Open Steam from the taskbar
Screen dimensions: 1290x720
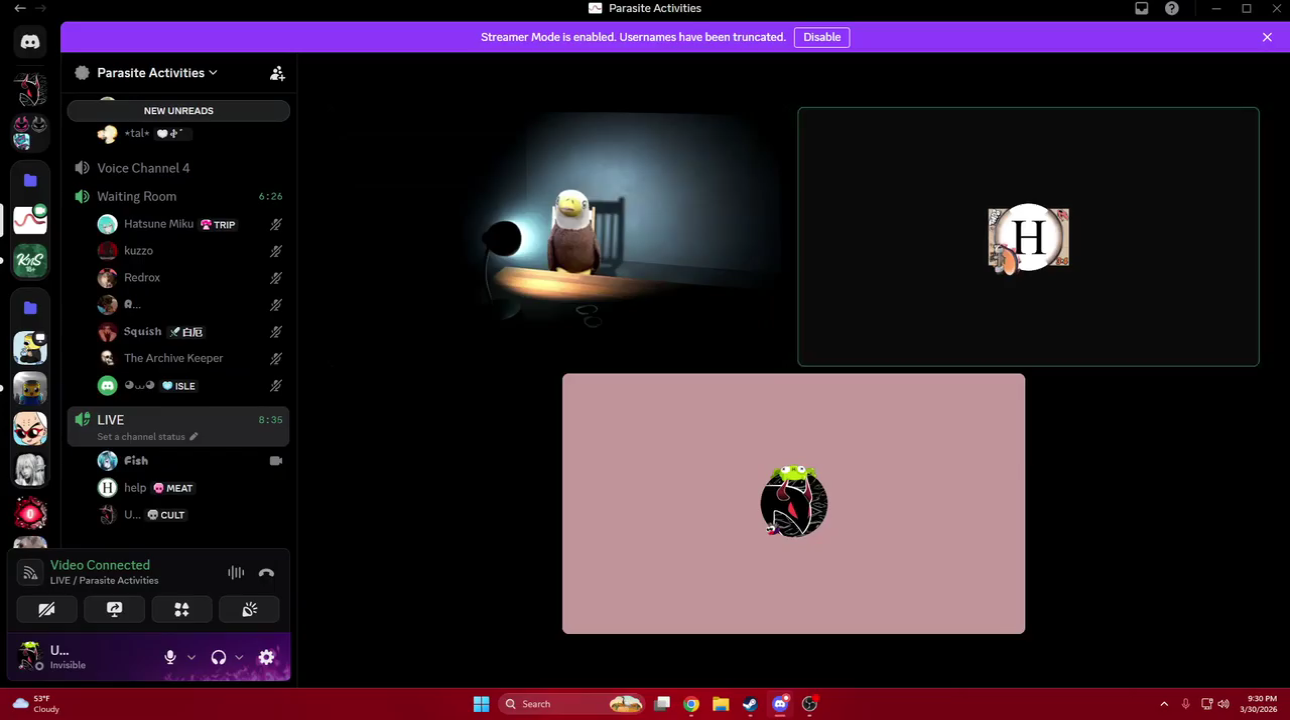[x=750, y=704]
